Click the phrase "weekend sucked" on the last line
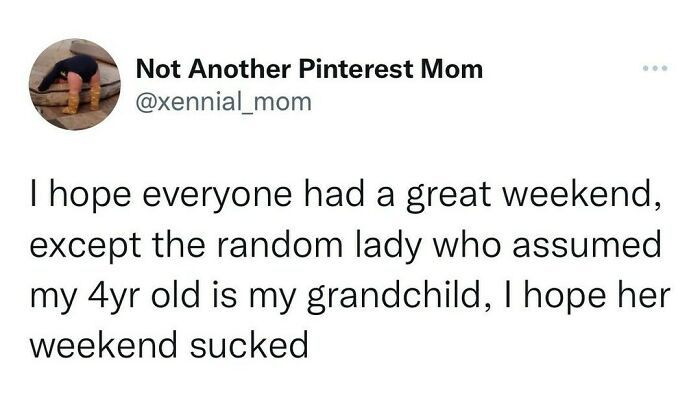 coord(166,346)
